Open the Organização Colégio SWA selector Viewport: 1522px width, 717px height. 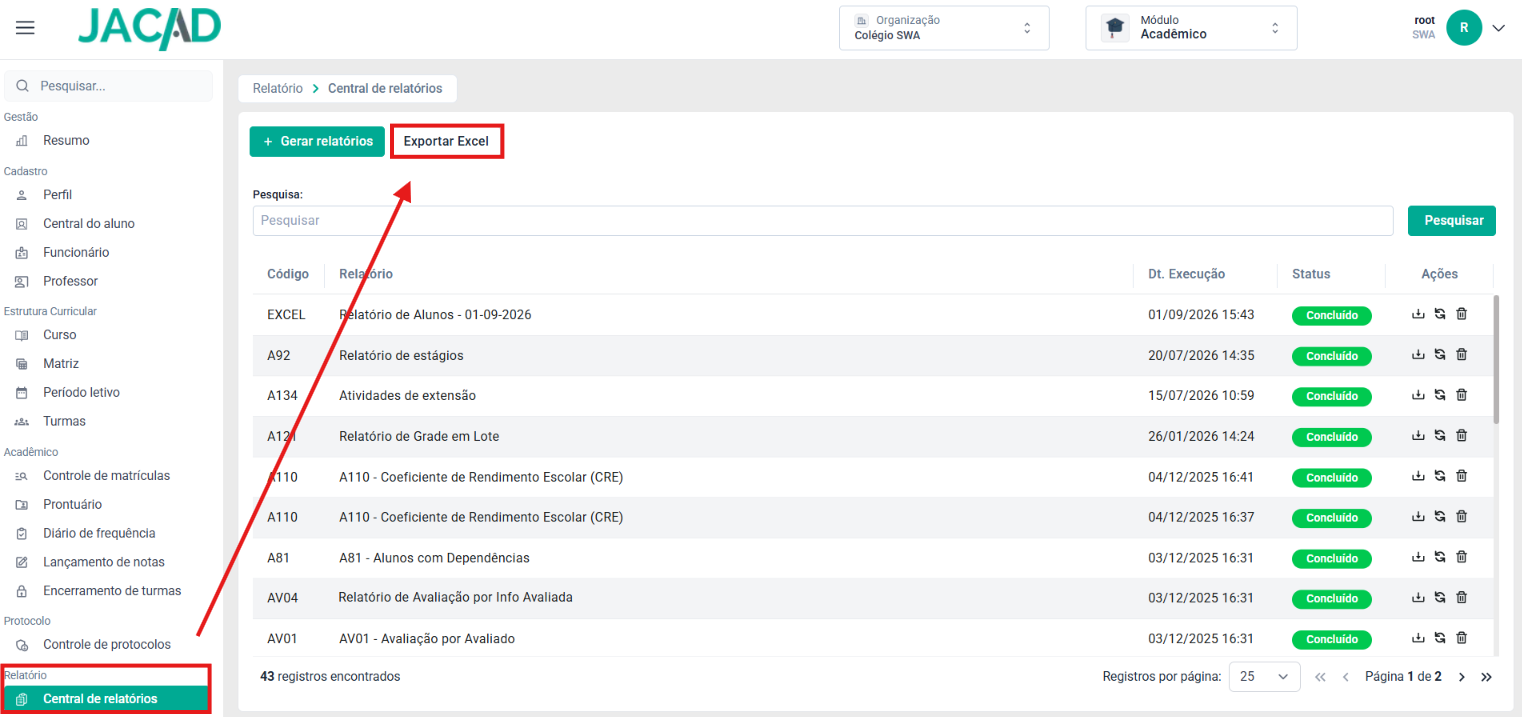944,28
